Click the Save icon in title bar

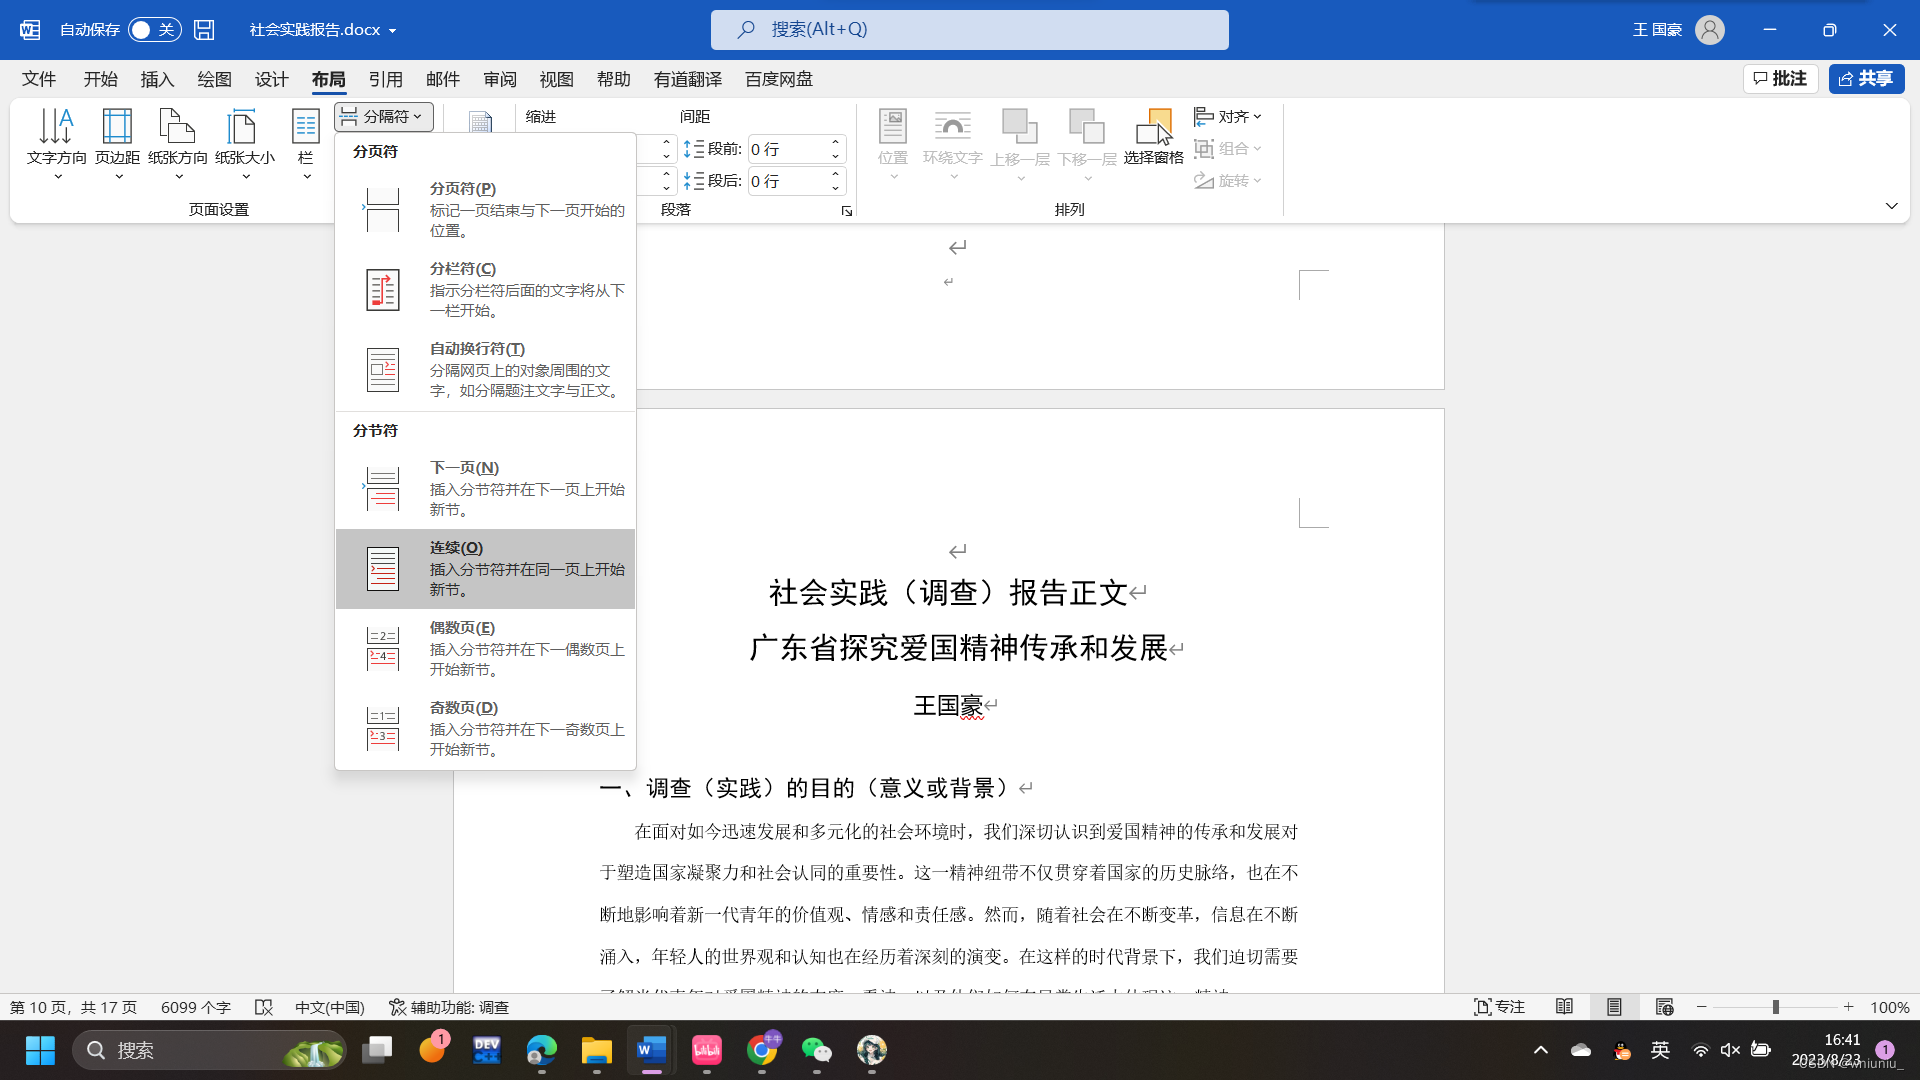(204, 30)
